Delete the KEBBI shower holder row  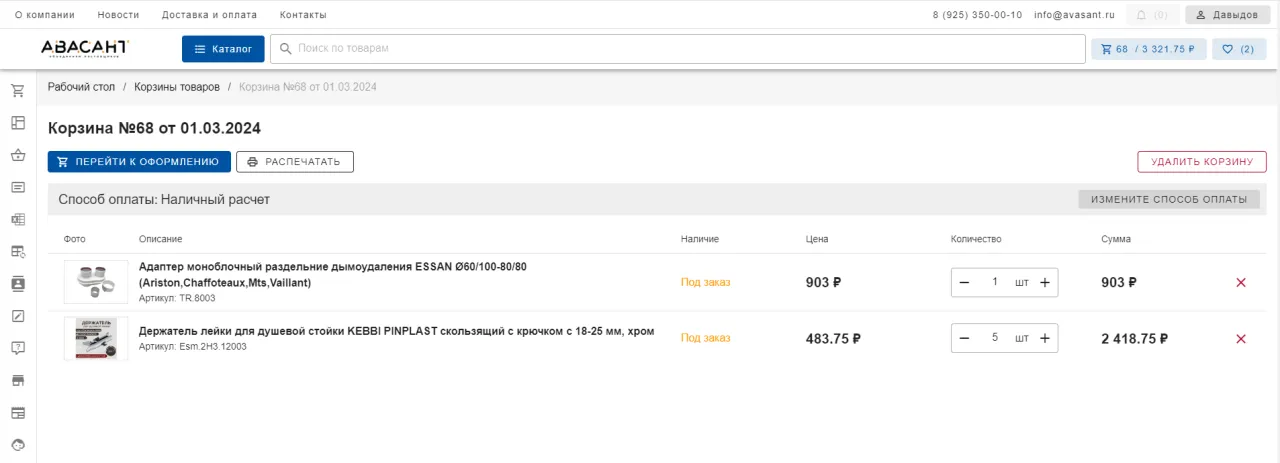point(1241,339)
